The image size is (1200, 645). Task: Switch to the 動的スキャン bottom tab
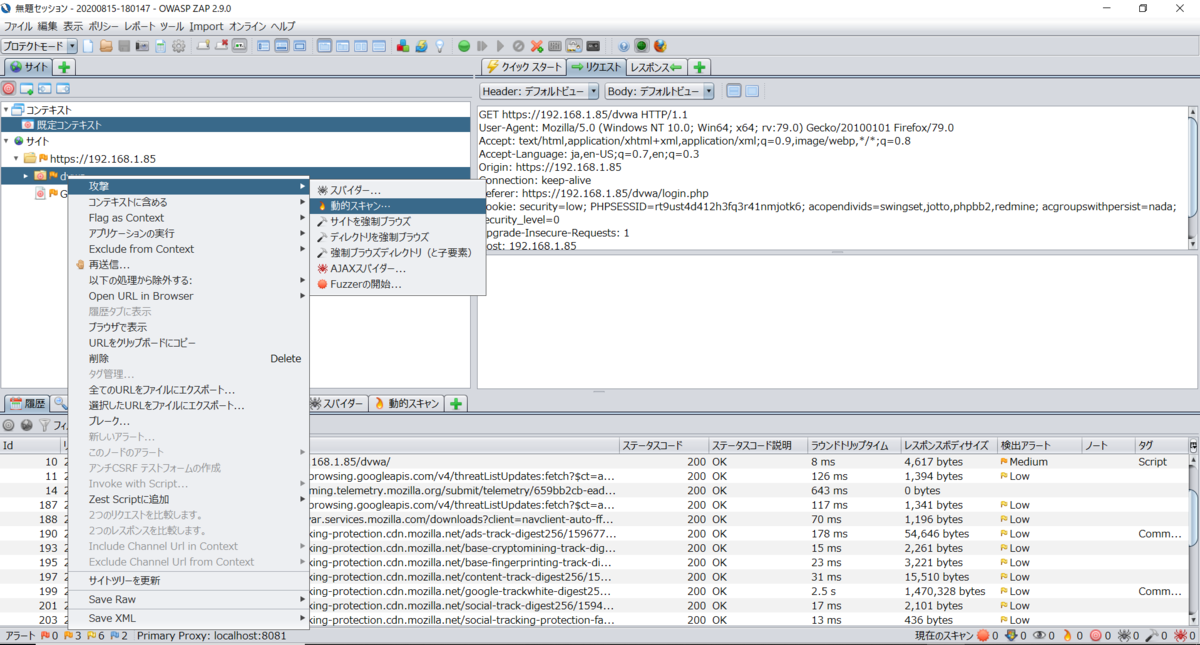(406, 404)
